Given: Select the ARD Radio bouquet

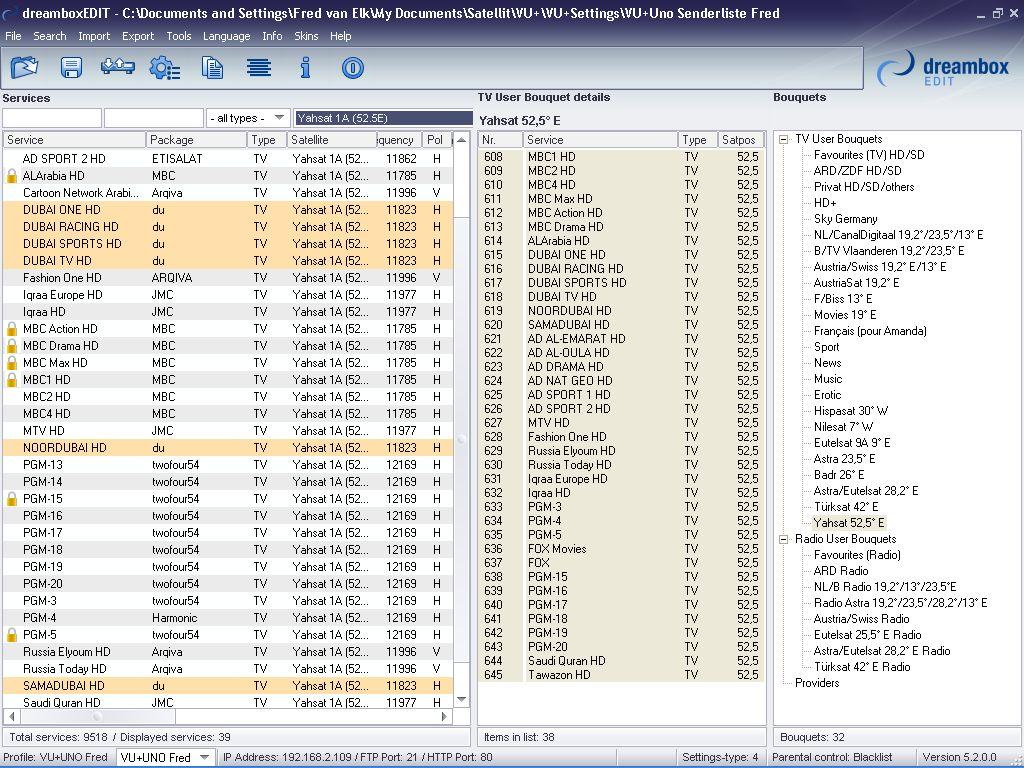Looking at the screenshot, I should (x=840, y=571).
